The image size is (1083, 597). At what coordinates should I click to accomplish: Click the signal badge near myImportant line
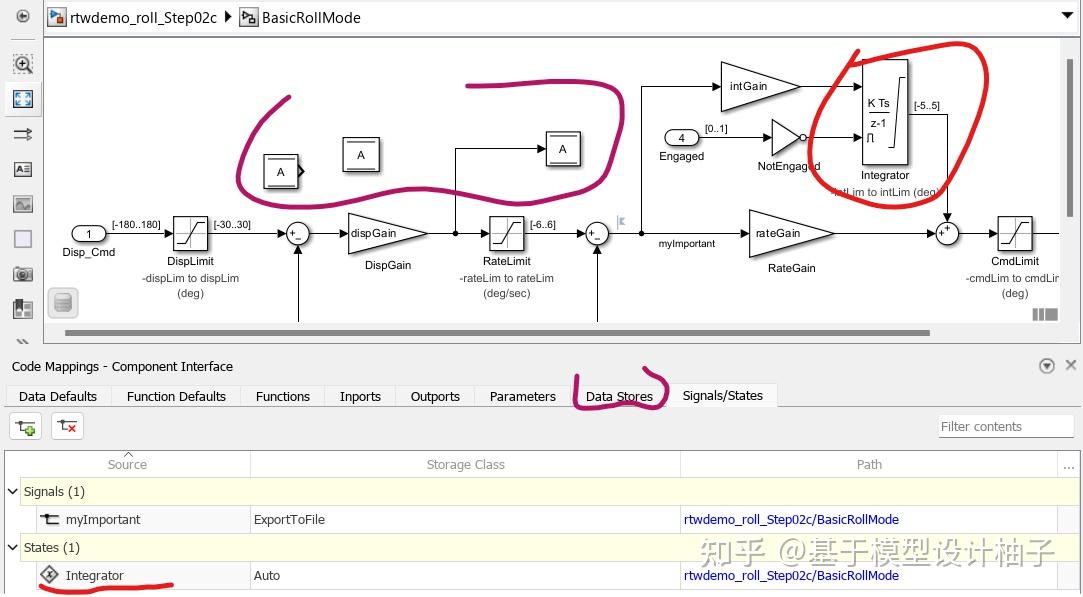tap(621, 221)
